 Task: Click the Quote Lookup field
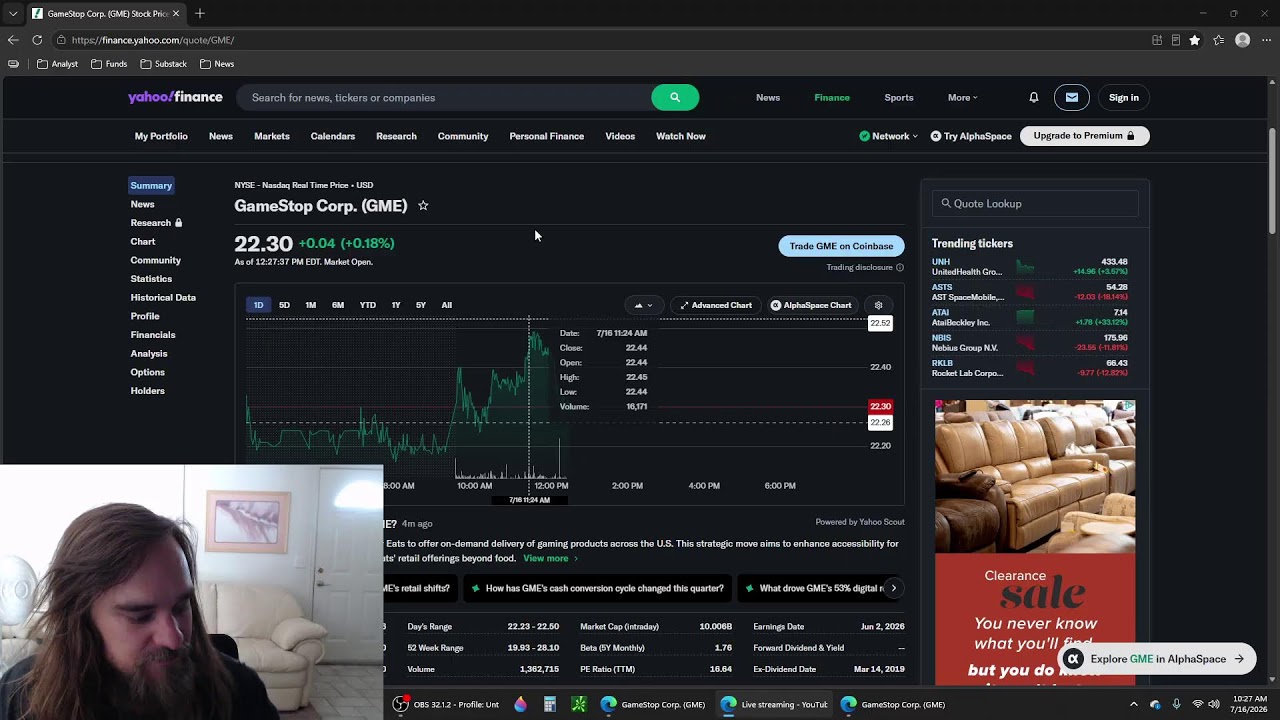(1035, 203)
